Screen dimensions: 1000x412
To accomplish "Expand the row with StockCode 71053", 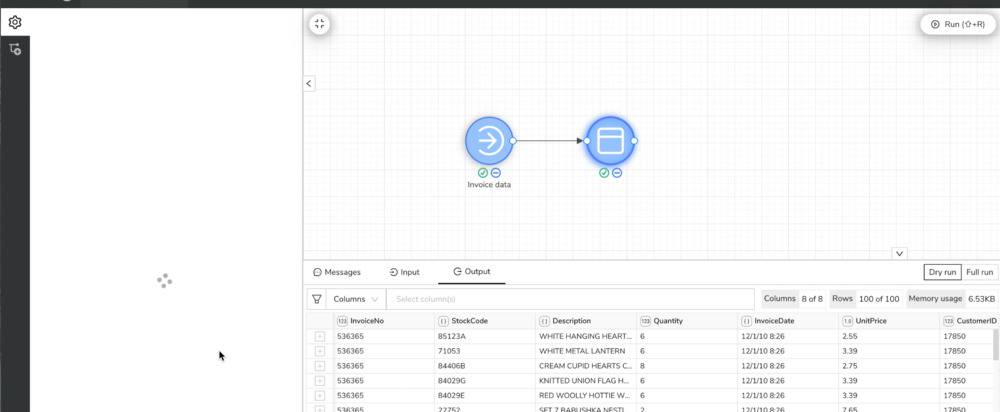I will pyautogui.click(x=320, y=351).
